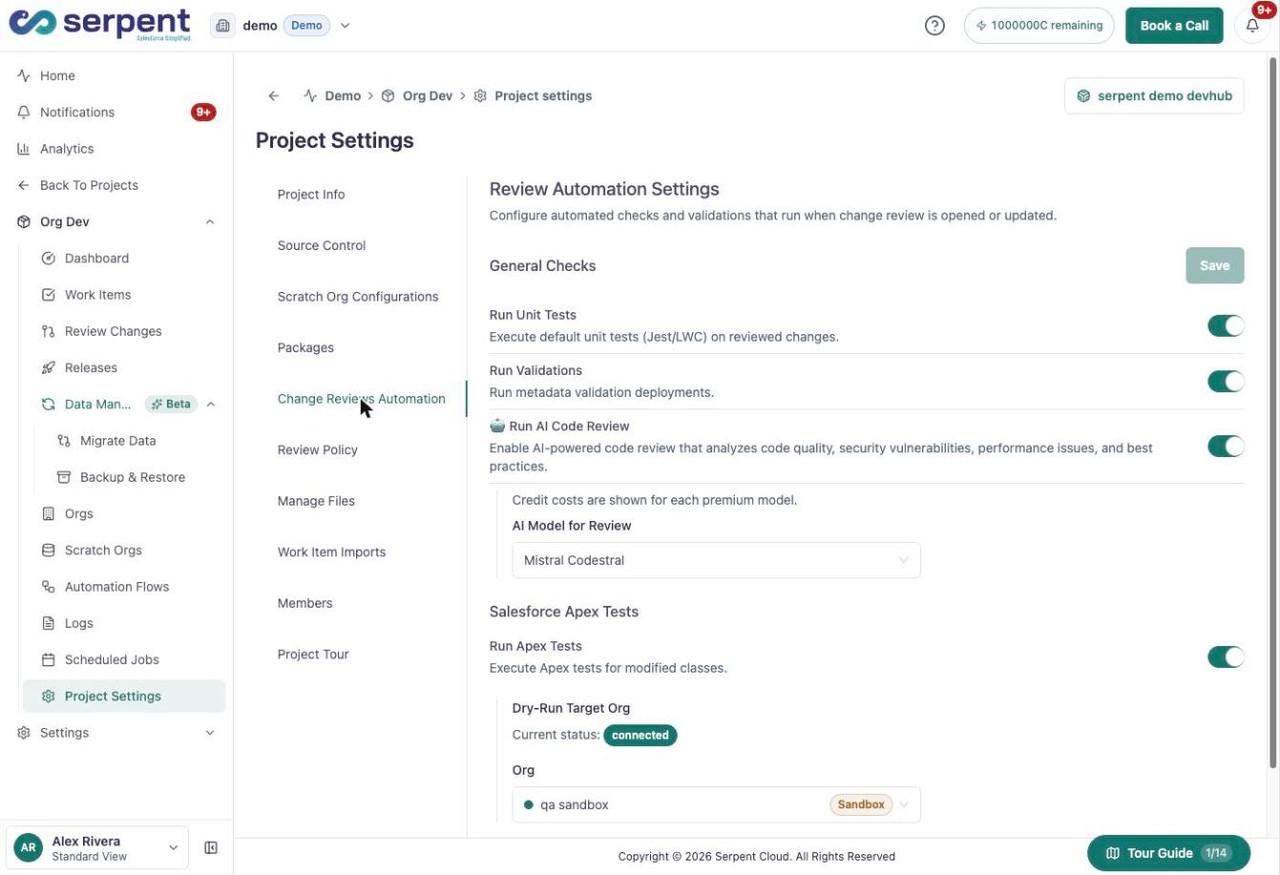Click the serpent demo devhub button

point(1154,96)
